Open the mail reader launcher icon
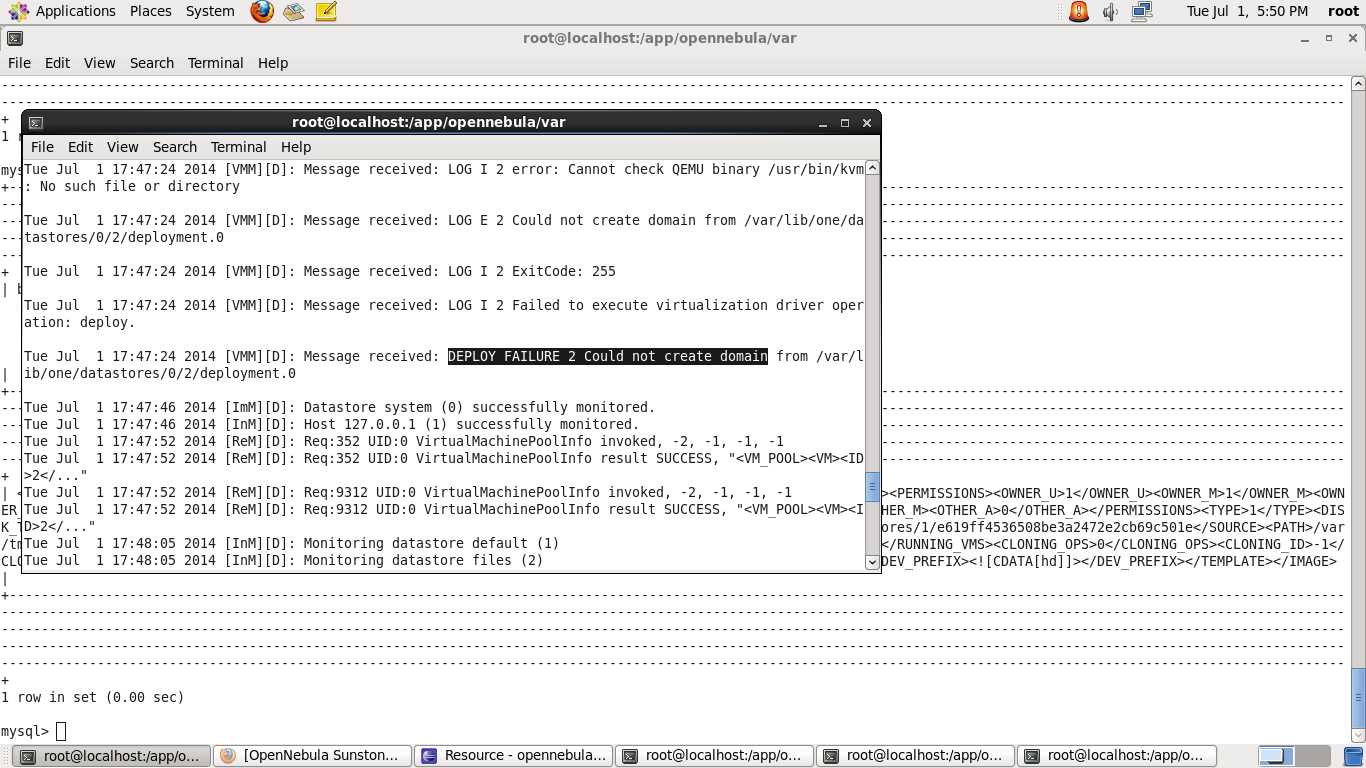Screen dimensions: 1366x768 click(293, 12)
